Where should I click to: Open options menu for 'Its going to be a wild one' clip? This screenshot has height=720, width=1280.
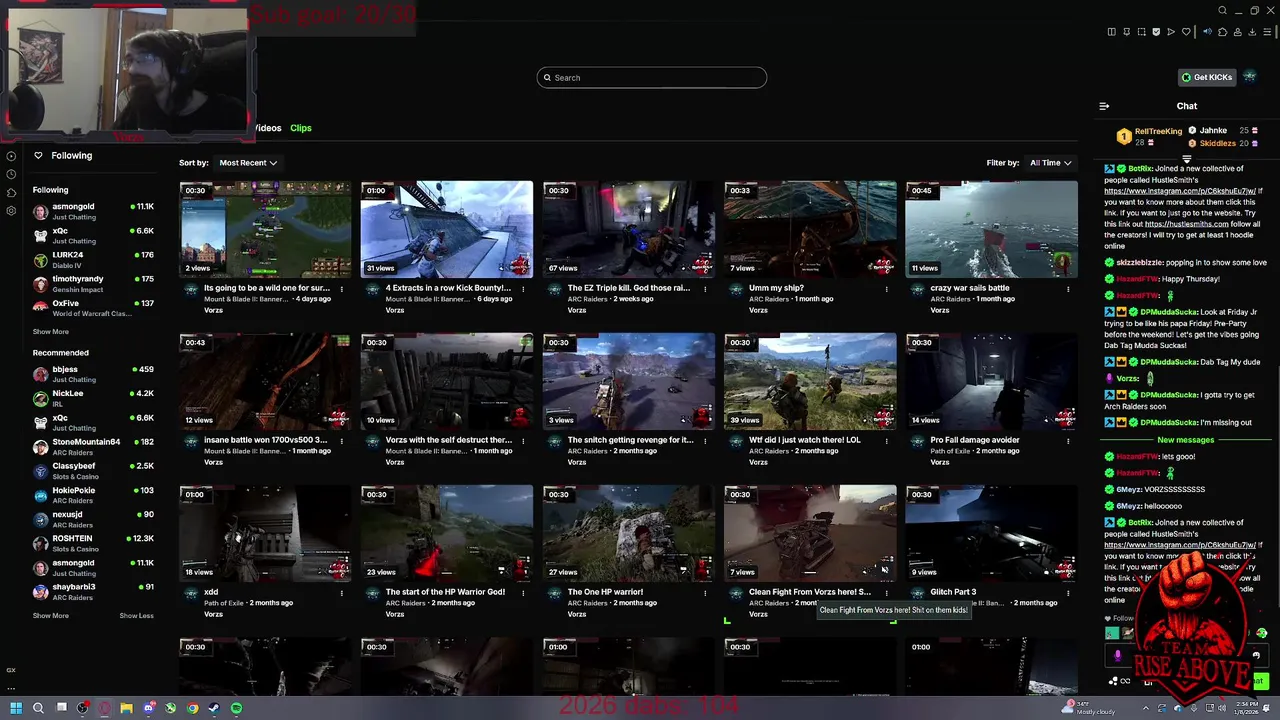point(341,289)
